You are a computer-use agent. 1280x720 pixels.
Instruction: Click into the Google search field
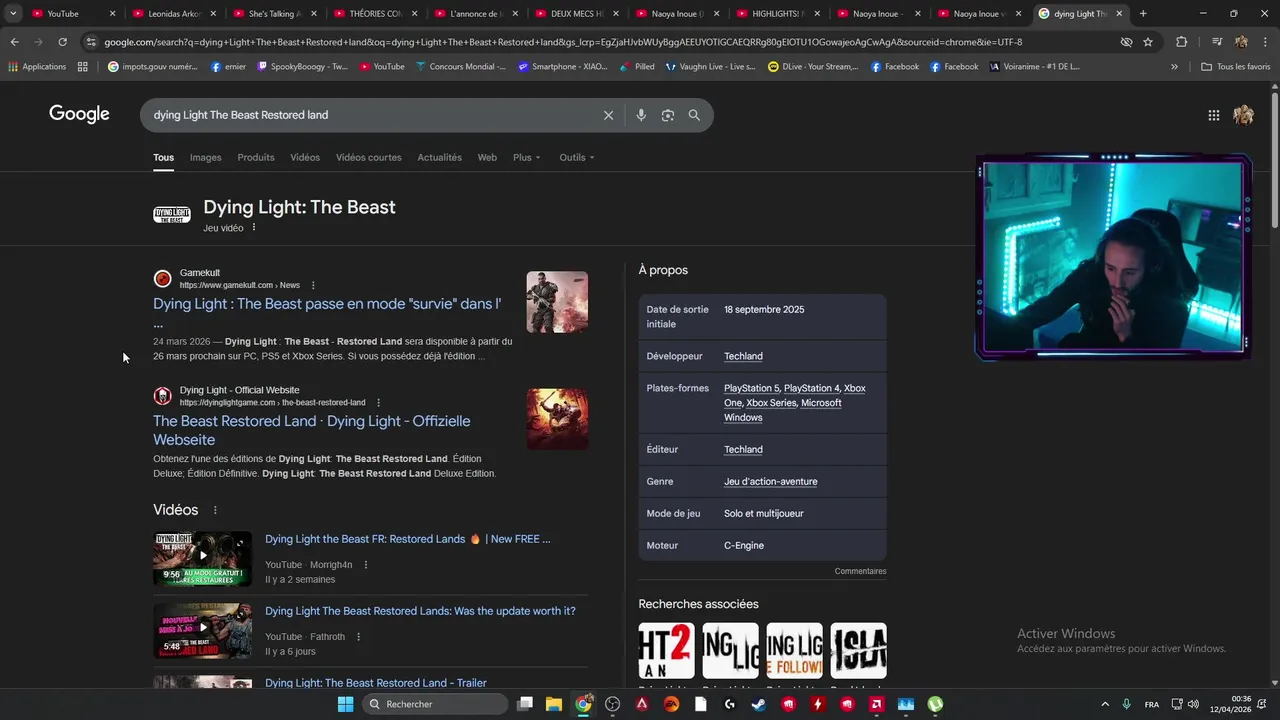pyautogui.click(x=370, y=115)
